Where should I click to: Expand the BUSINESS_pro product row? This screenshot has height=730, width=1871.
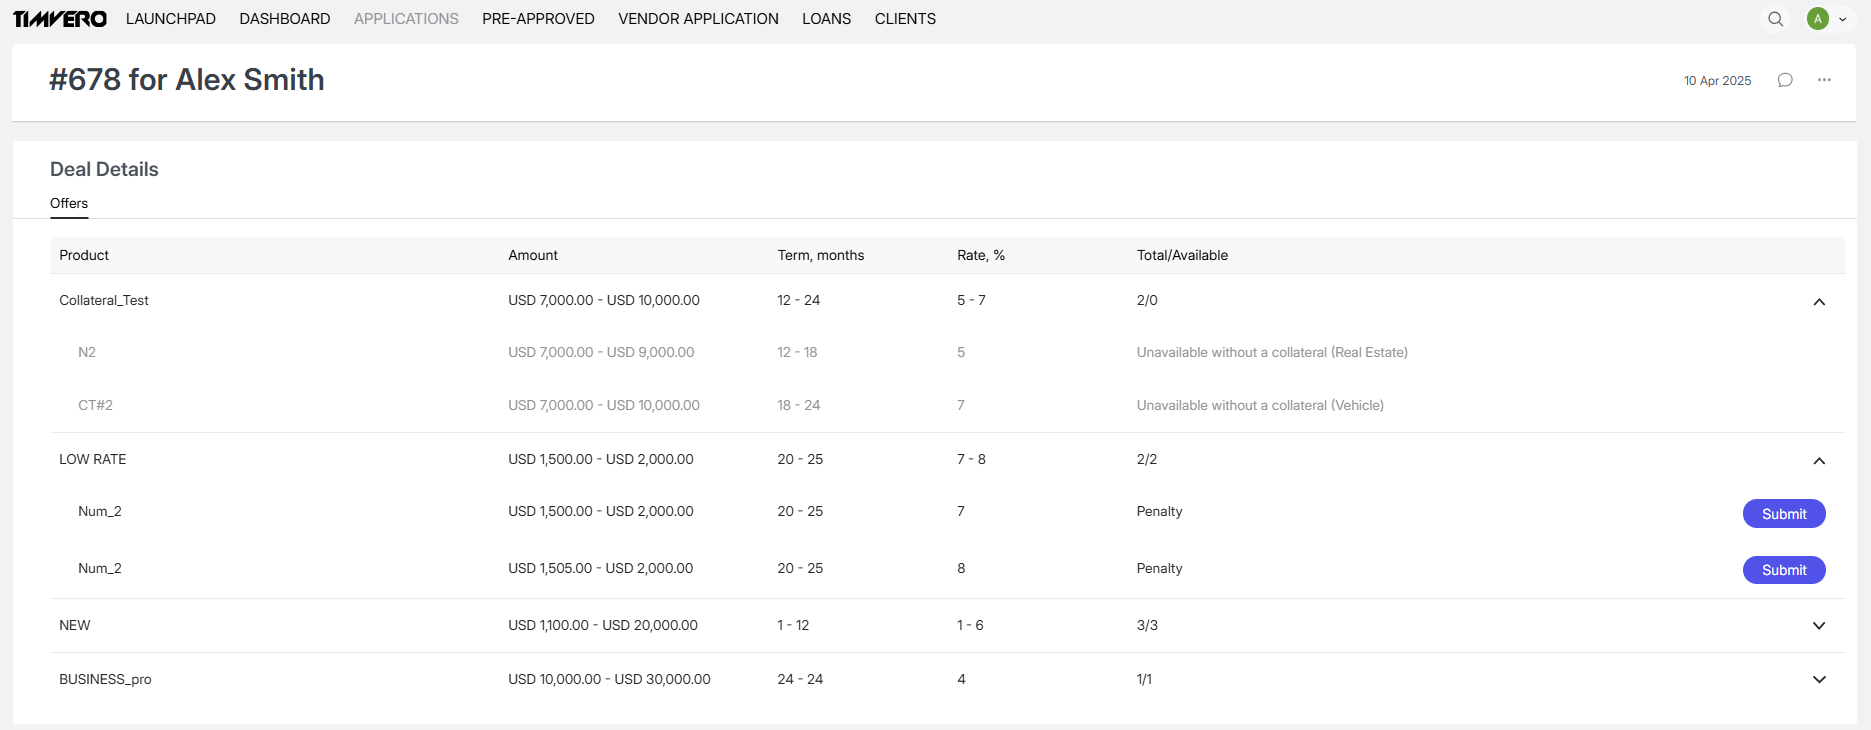[x=1819, y=680]
